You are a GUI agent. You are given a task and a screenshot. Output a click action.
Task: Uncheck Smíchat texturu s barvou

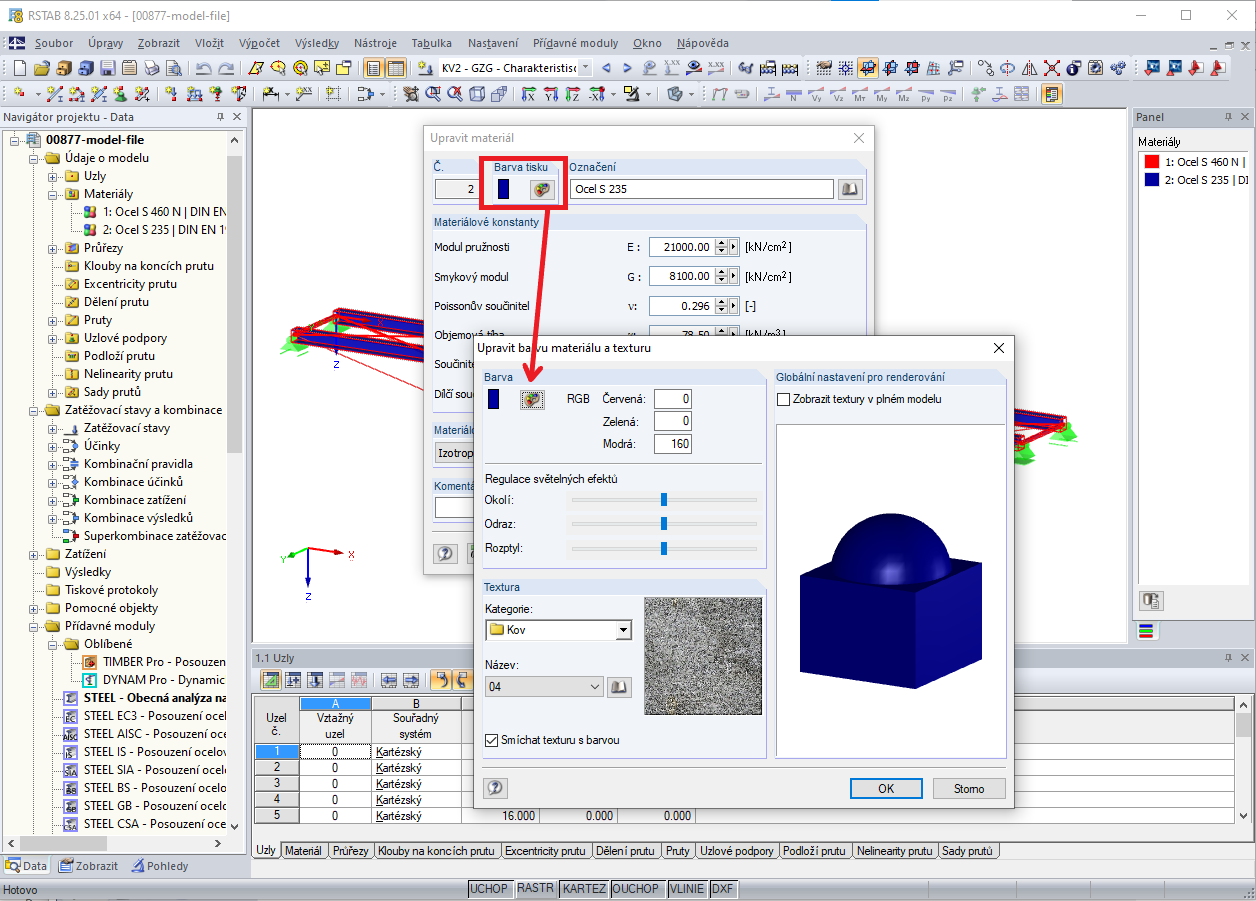[491, 741]
